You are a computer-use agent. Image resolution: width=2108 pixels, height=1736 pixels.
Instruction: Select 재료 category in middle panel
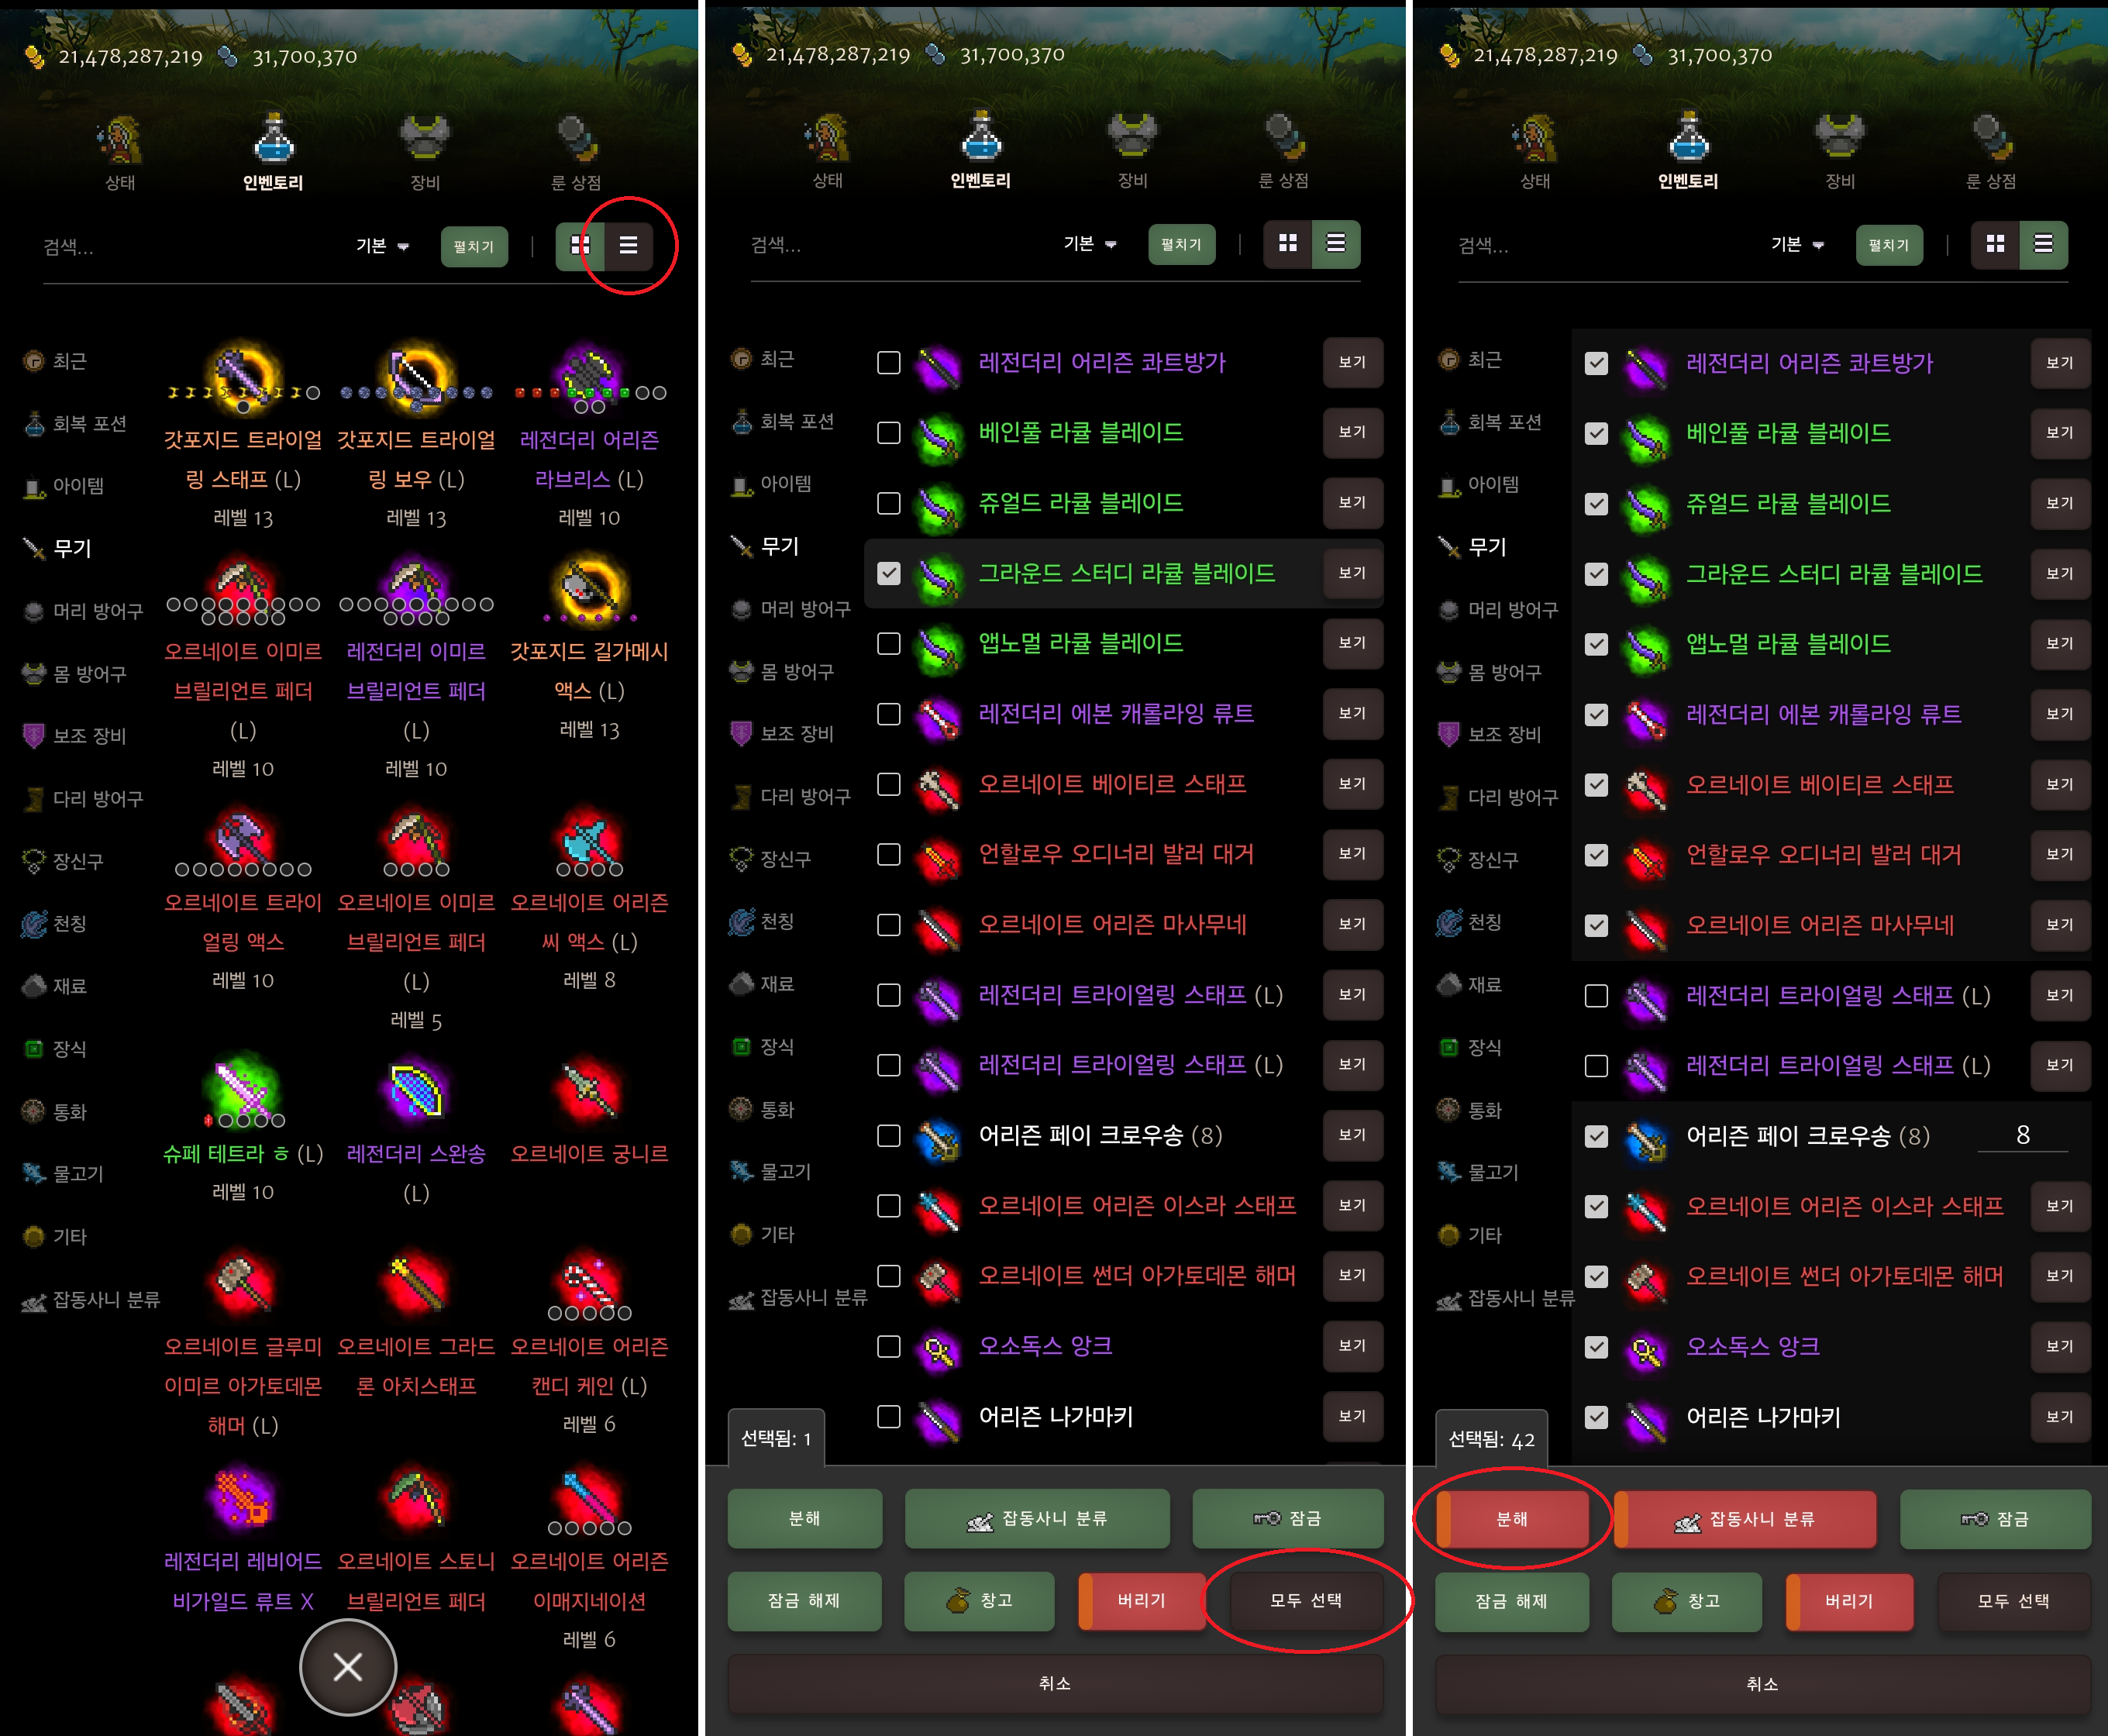point(763,984)
